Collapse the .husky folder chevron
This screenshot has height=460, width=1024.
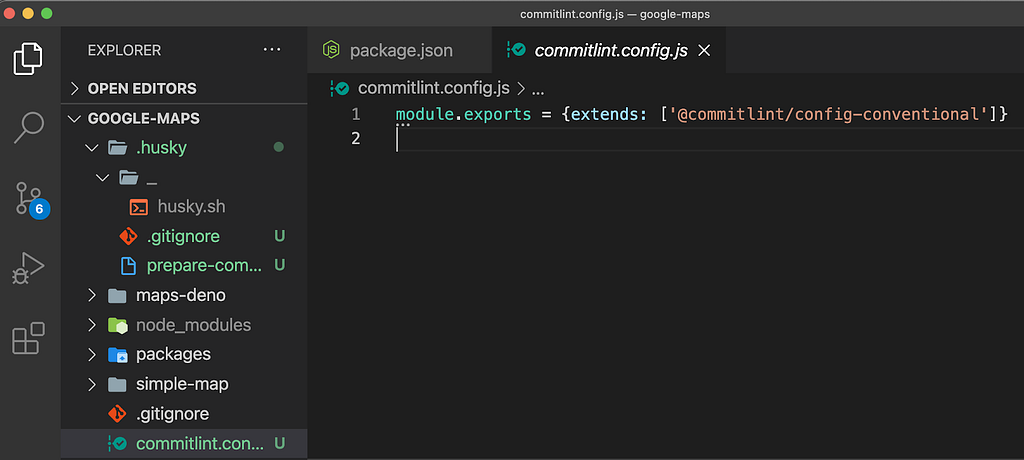(x=91, y=148)
